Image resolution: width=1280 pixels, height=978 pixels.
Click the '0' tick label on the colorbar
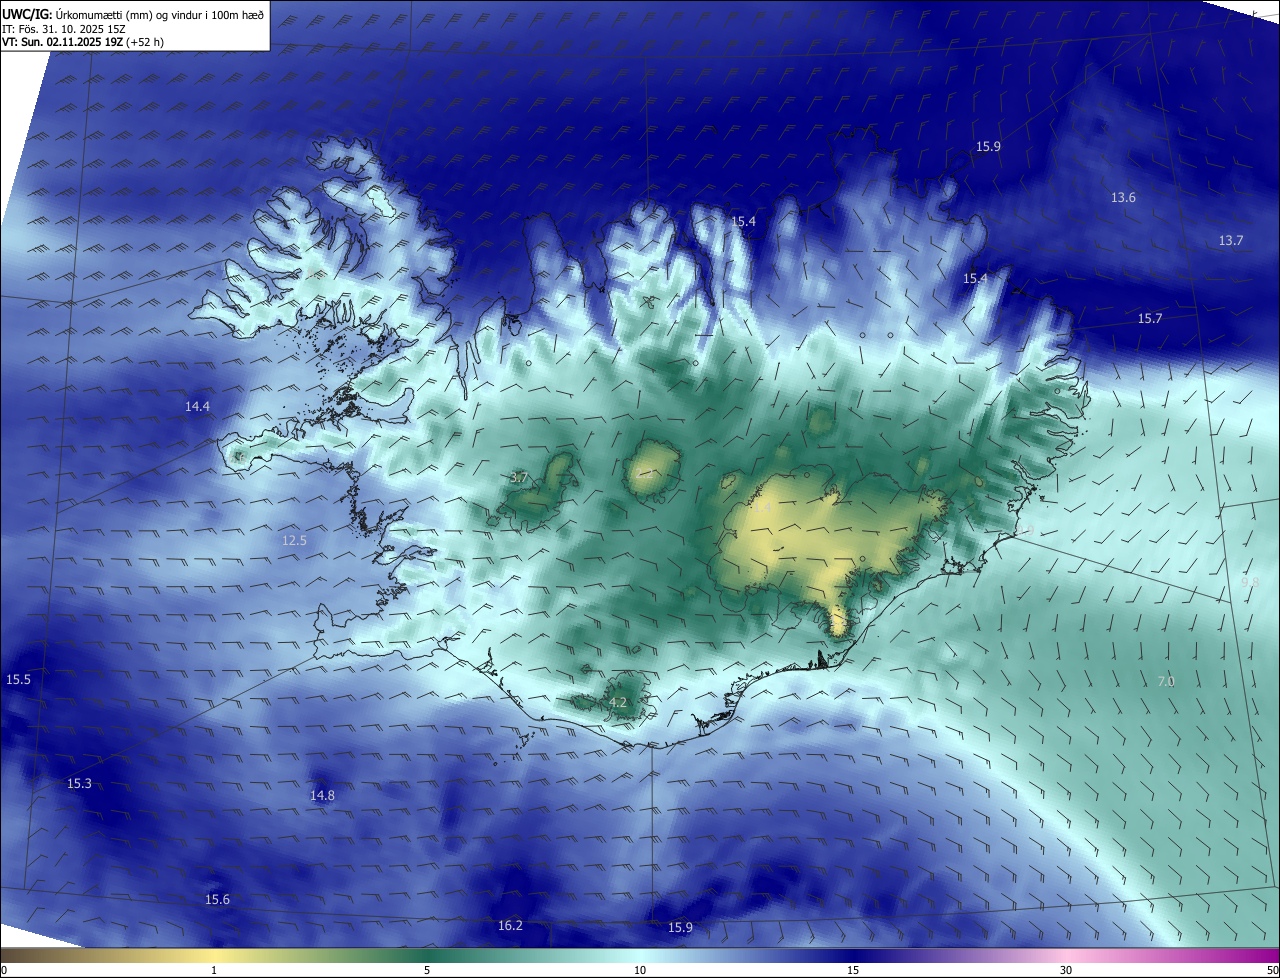(x=4, y=970)
